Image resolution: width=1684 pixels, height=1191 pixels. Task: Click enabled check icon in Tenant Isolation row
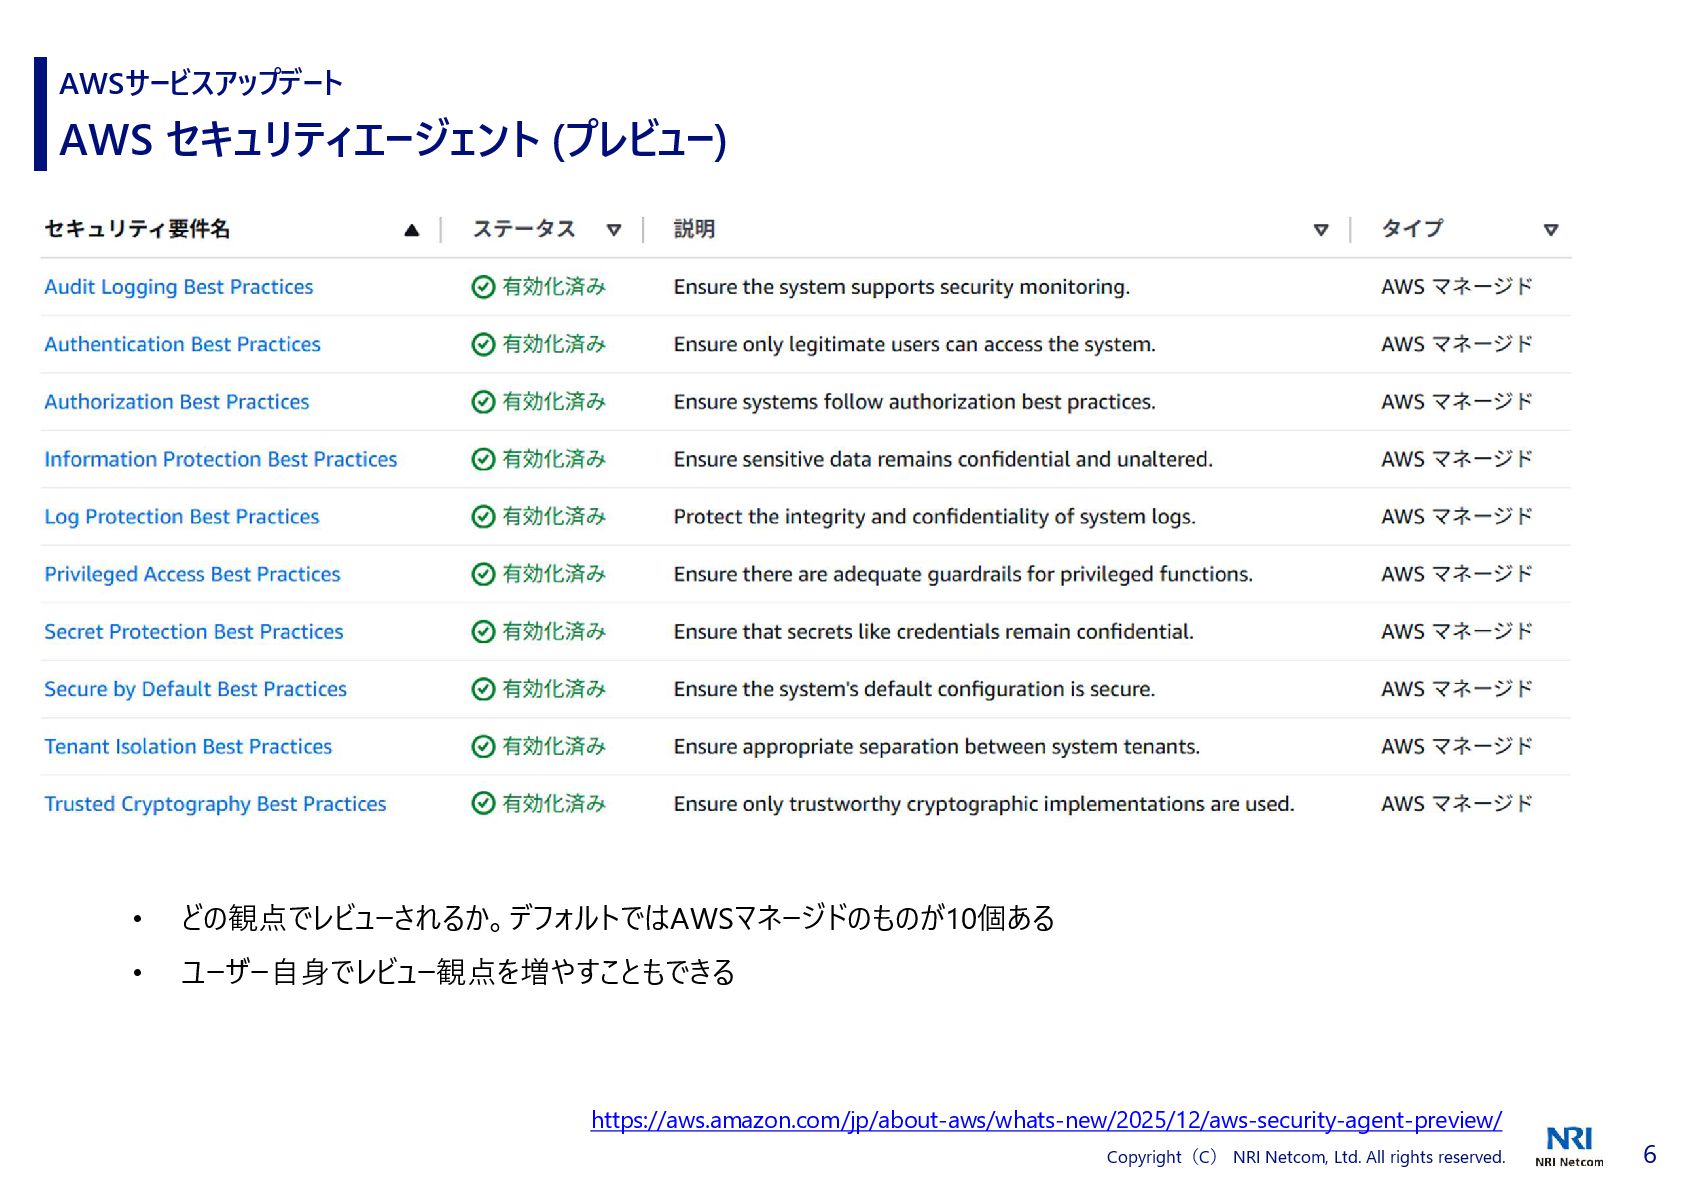[483, 747]
